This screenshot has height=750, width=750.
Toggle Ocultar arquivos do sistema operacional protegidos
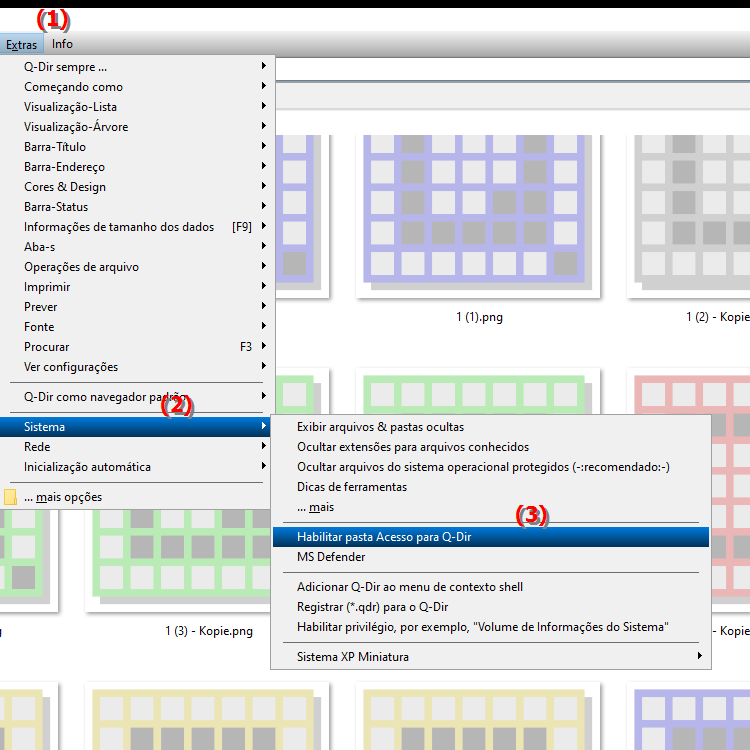[x=491, y=467]
